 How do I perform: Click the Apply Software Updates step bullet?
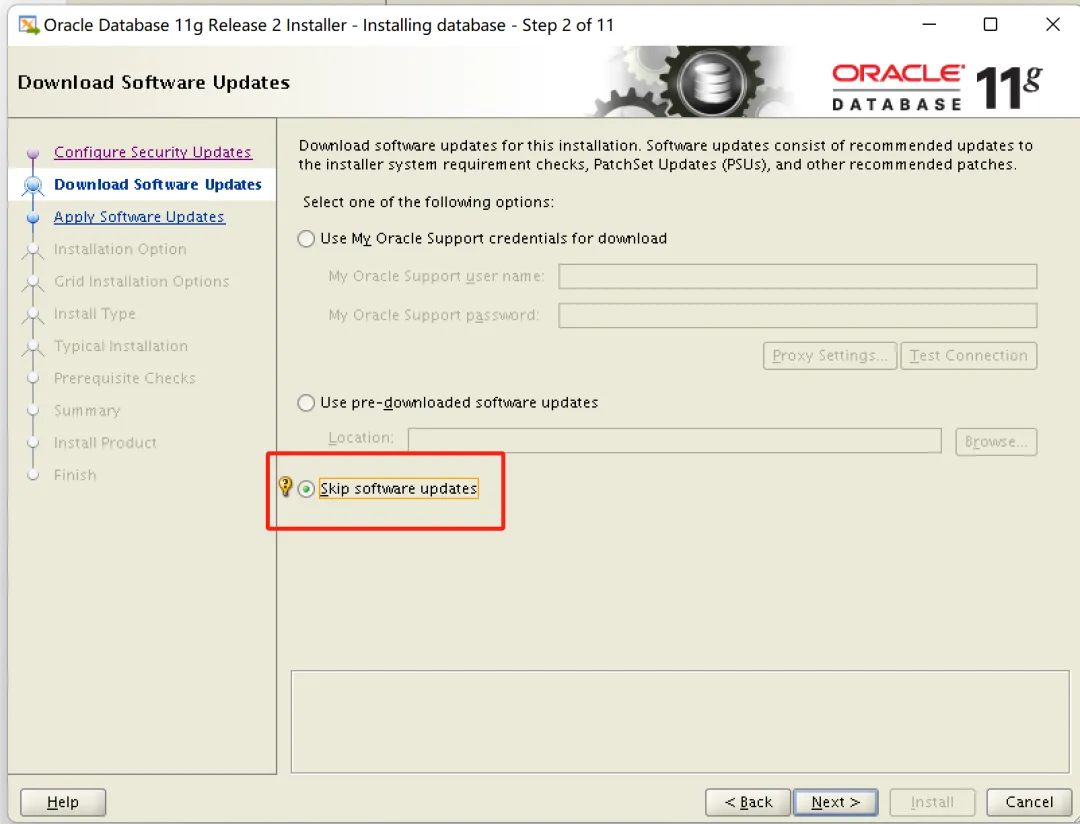(x=32, y=218)
